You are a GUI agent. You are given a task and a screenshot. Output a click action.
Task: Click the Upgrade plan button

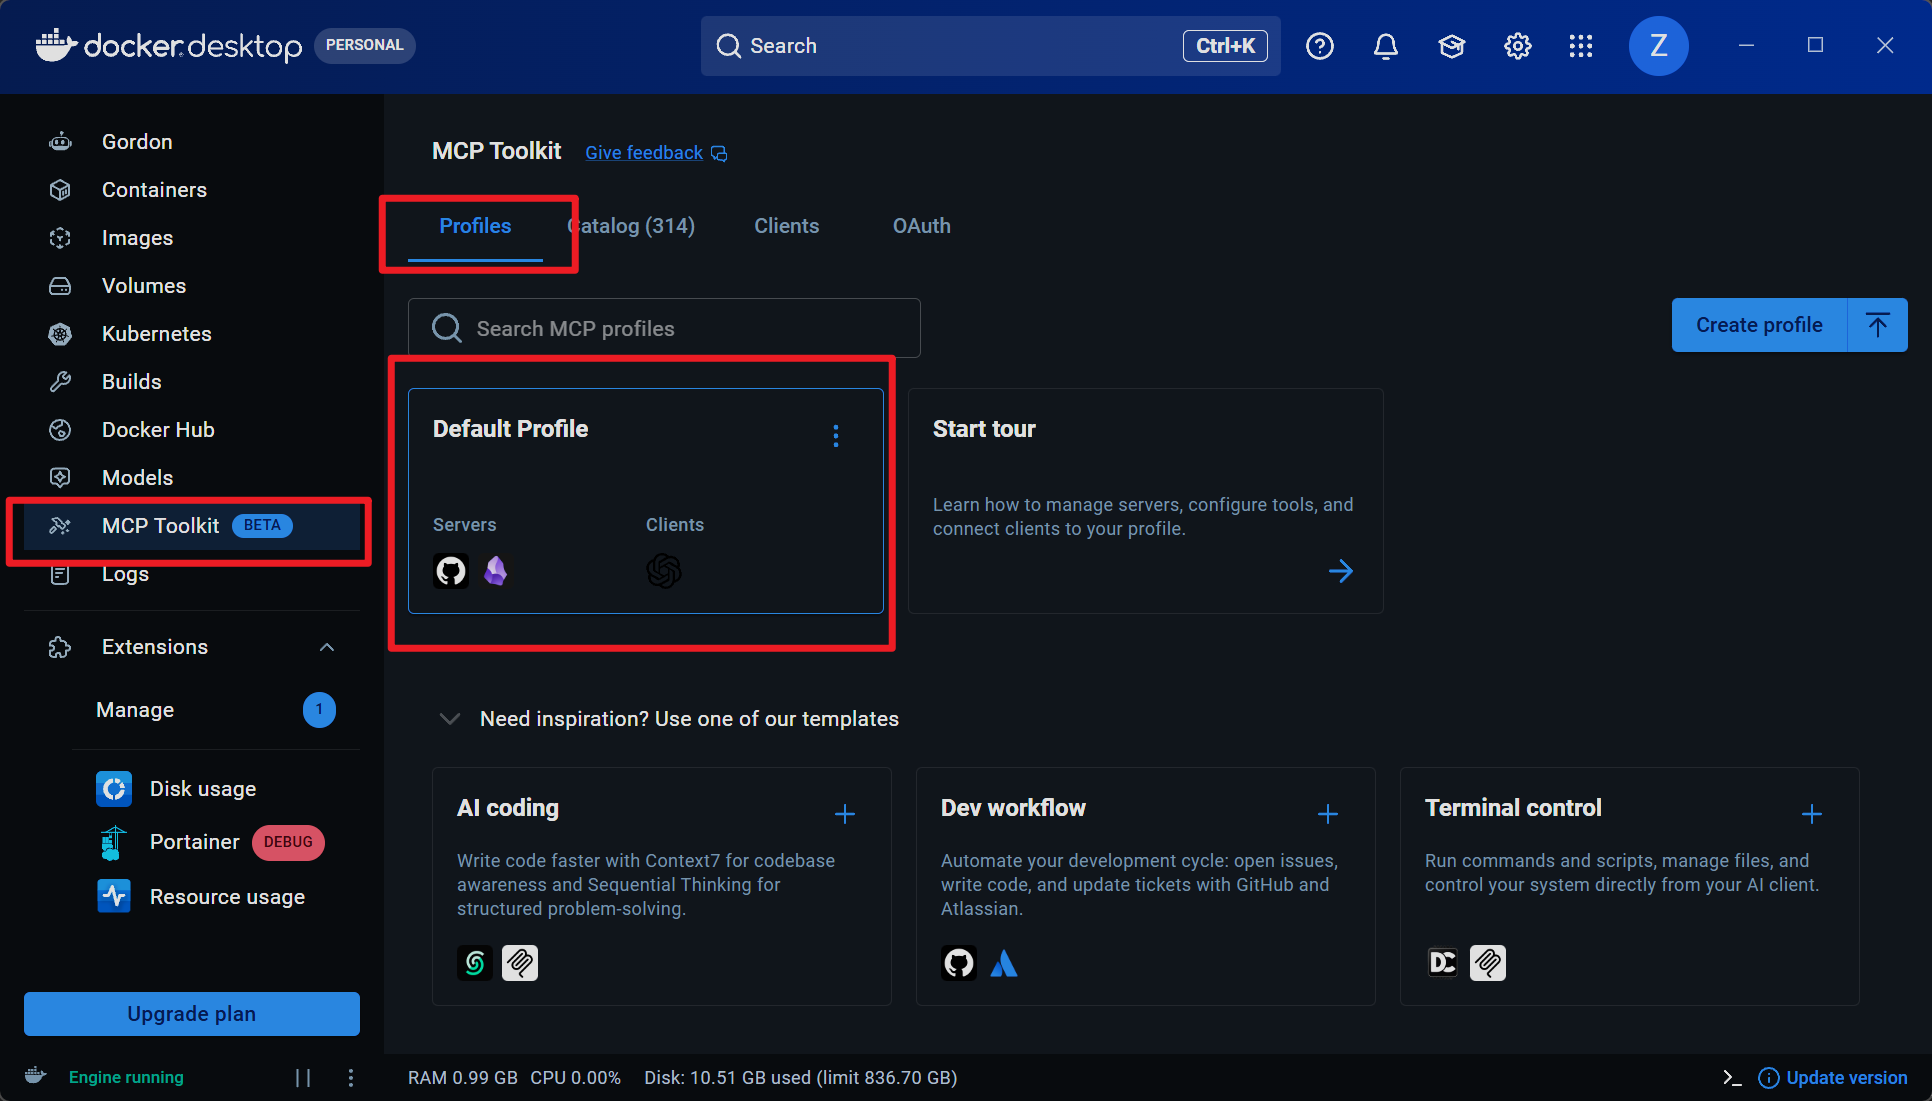click(192, 1014)
